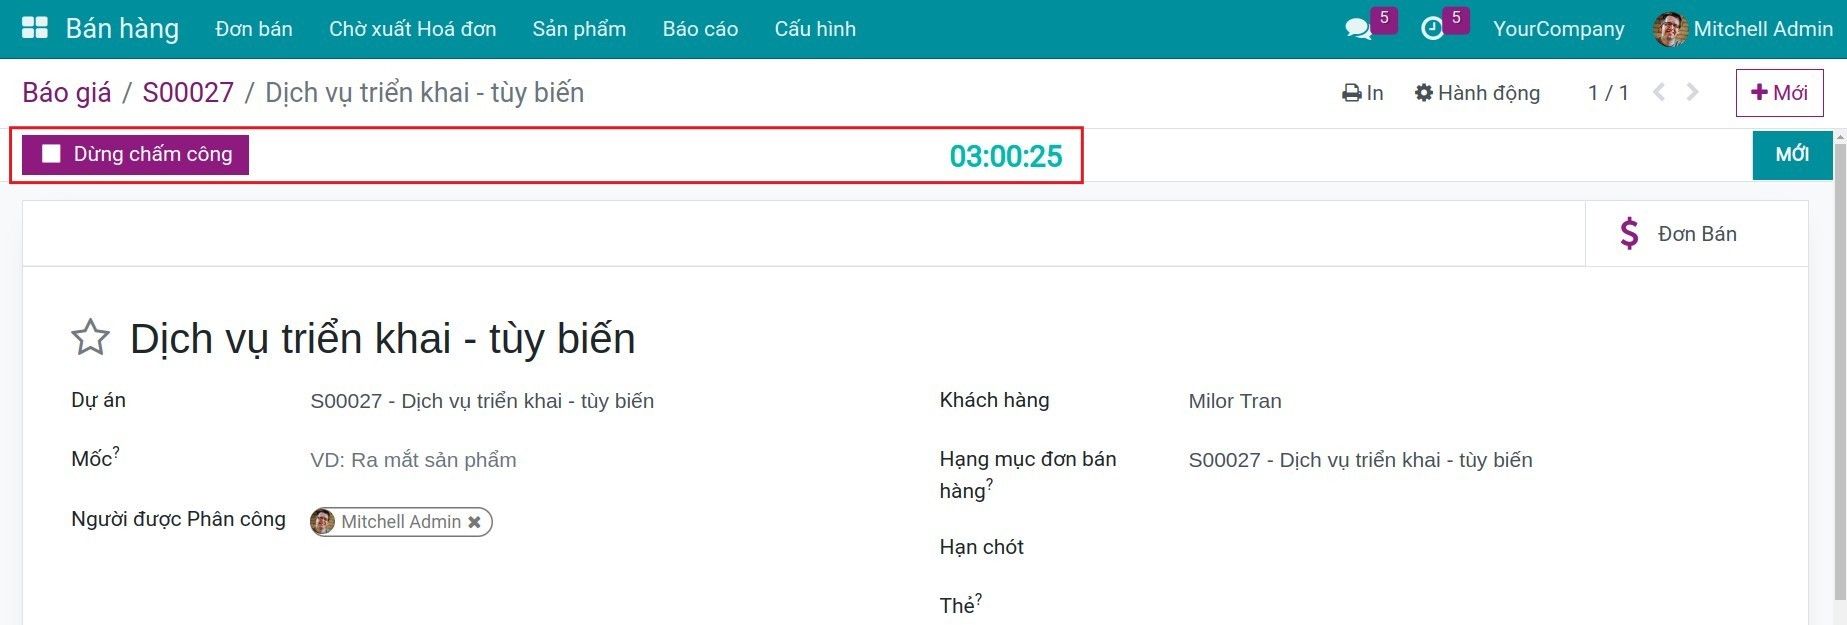1847x625 pixels.
Task: Go to next record arrow
Action: 1692,92
